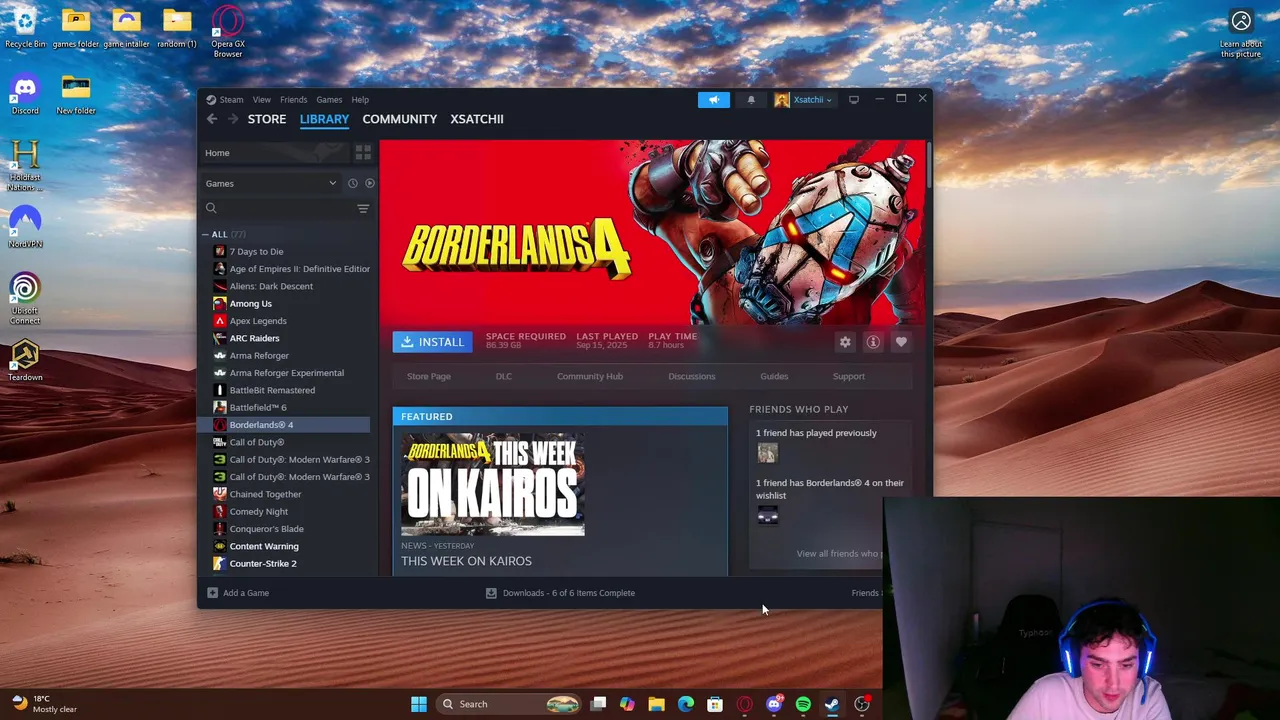
Task: Click Home in library sidebar
Action: point(274,153)
